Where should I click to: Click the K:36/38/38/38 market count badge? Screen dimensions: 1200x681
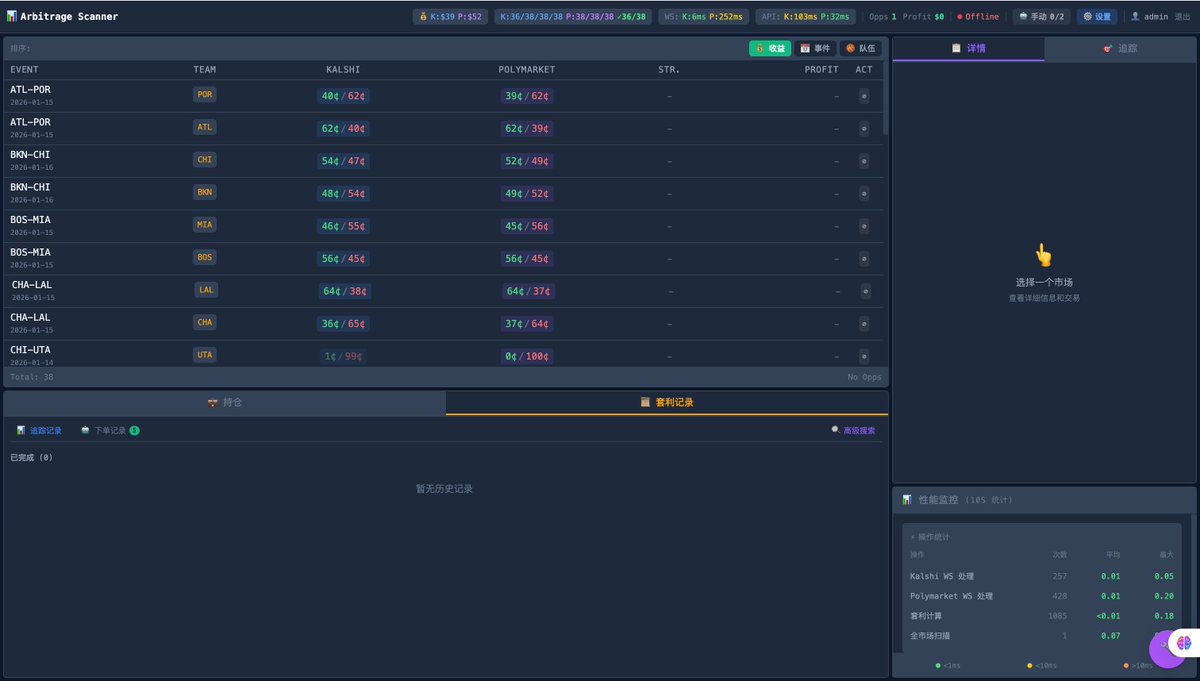click(x=574, y=16)
